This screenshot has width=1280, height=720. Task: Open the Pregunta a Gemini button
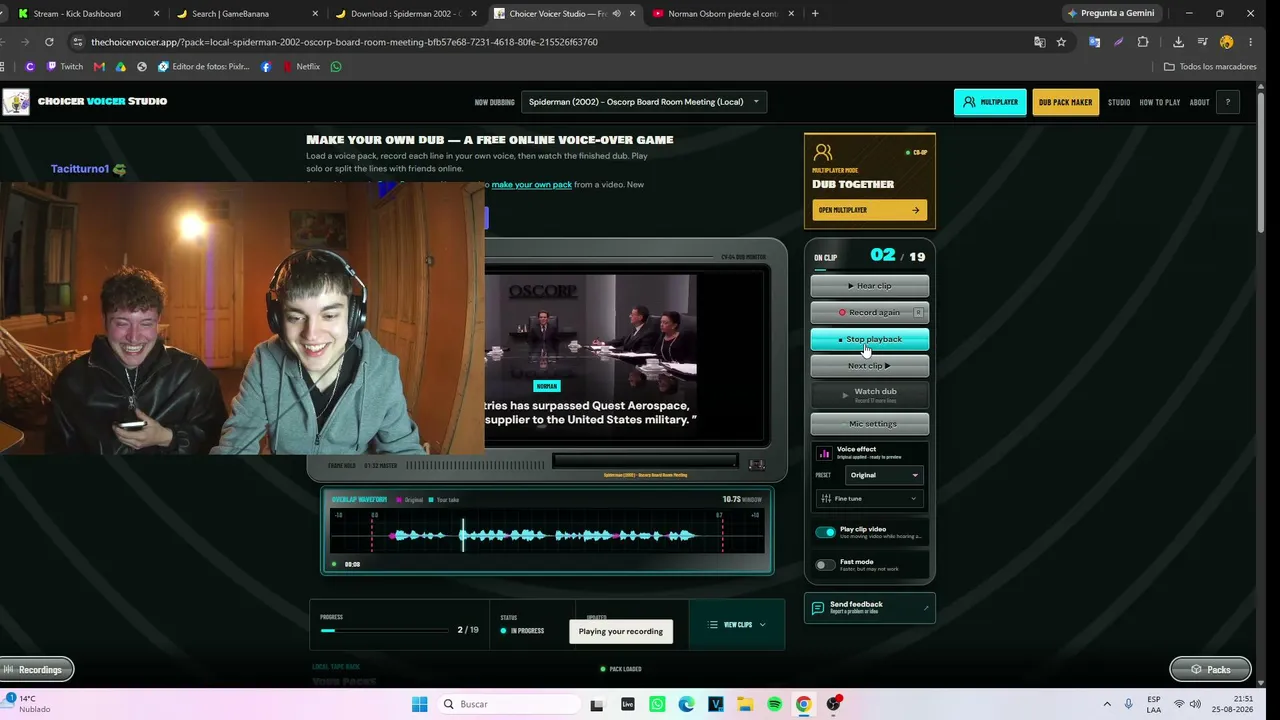point(1110,14)
